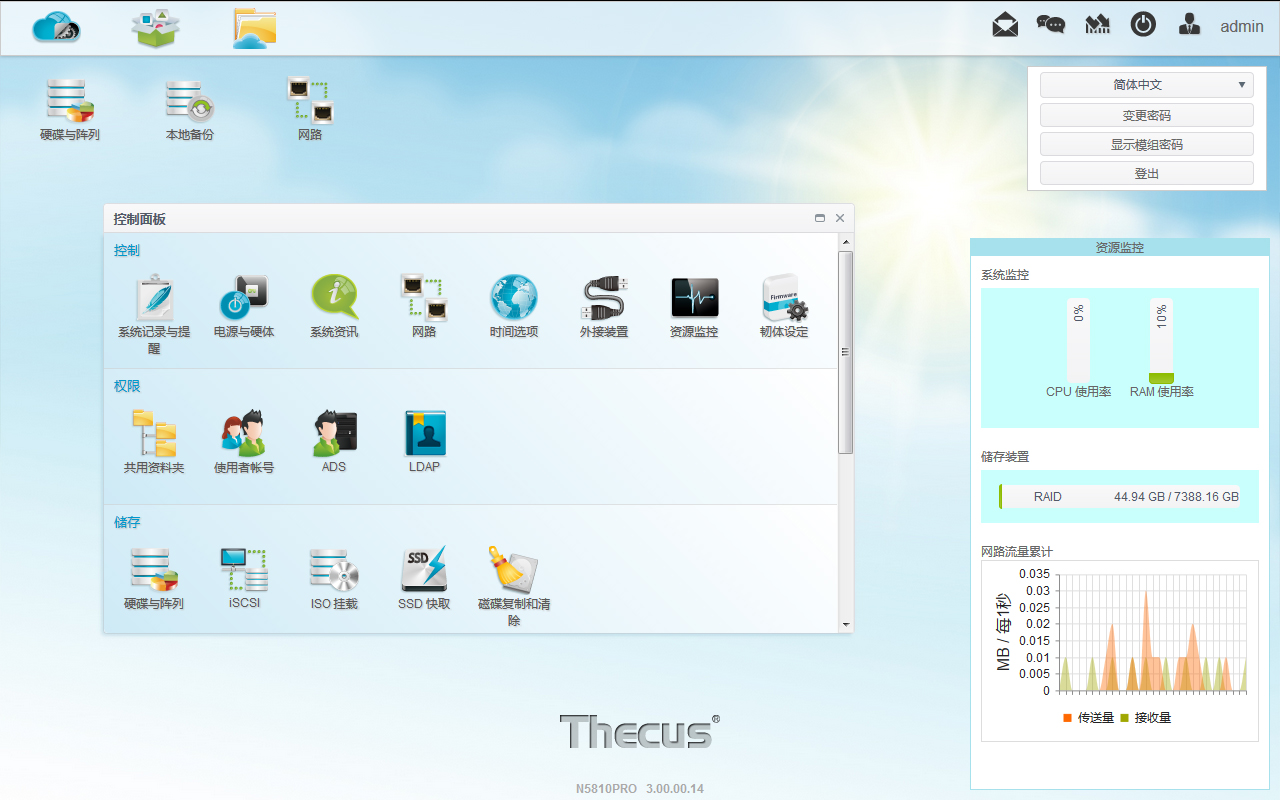Click the control panel scrollbar down arrow
The width and height of the screenshot is (1280, 800).
pyautogui.click(x=846, y=624)
